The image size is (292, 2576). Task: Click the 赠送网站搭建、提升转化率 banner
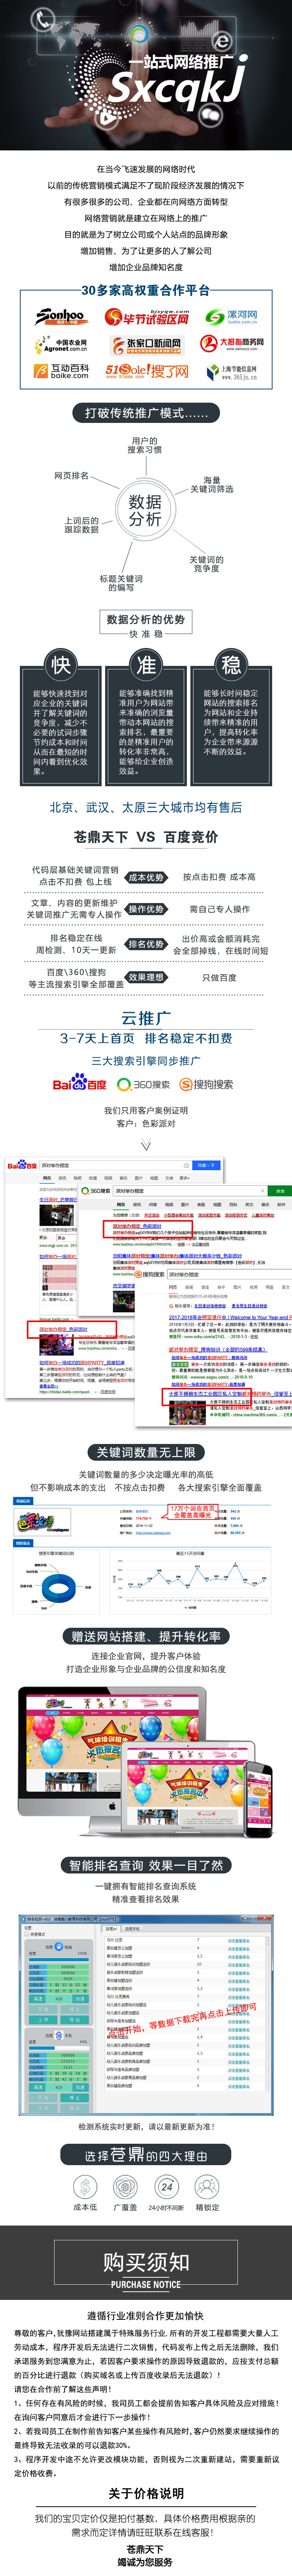click(146, 1637)
